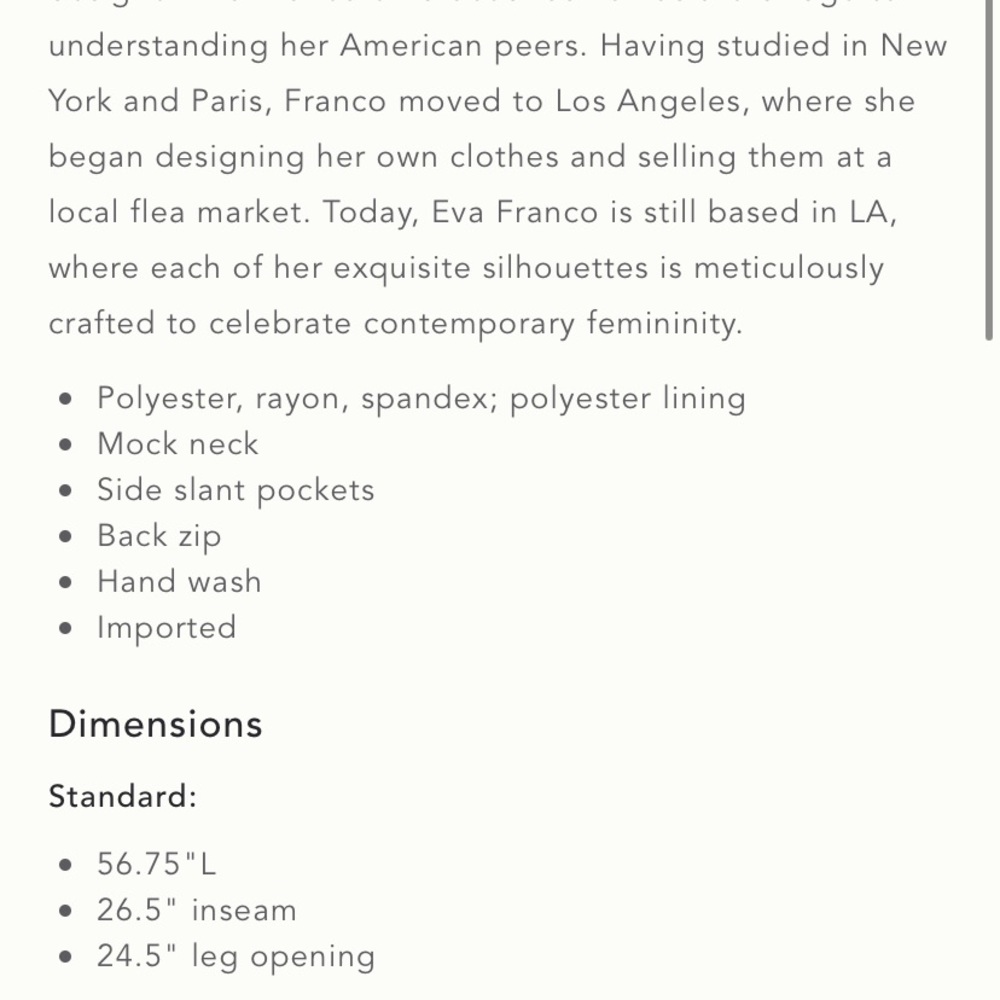This screenshot has width=1000, height=1000.
Task: Click 'exquisite silhouettes' in the paragraph
Action: (490, 268)
